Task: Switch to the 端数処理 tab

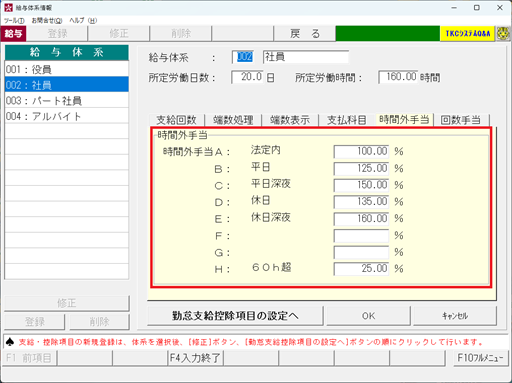Action: click(233, 120)
